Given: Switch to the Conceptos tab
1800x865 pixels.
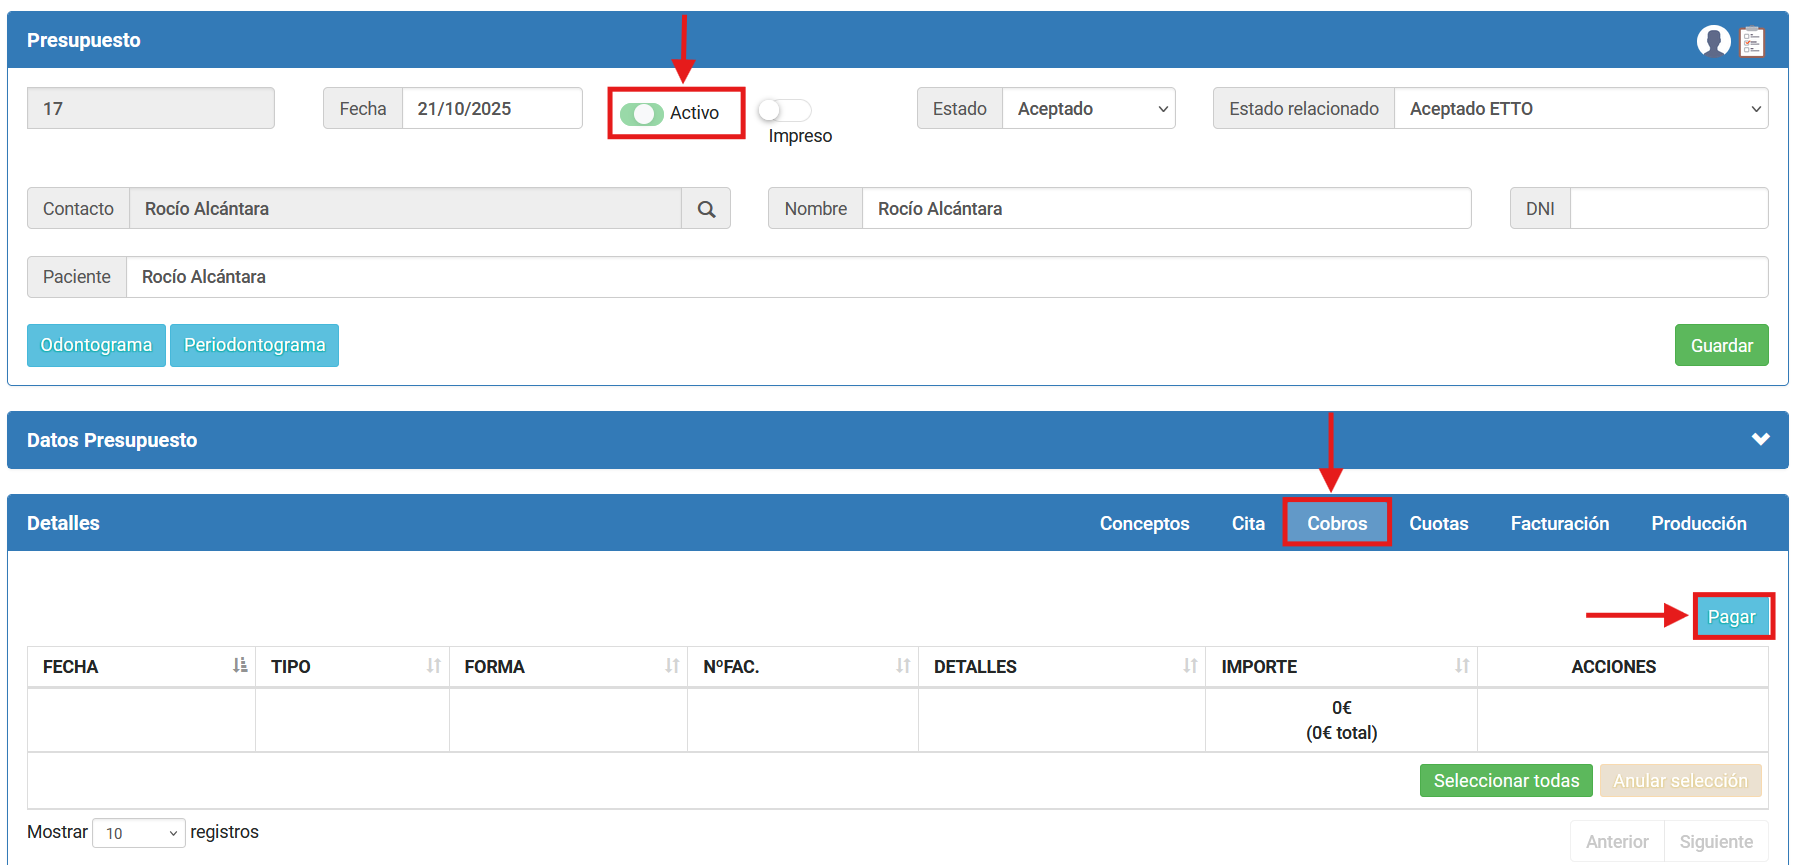Looking at the screenshot, I should point(1144,523).
